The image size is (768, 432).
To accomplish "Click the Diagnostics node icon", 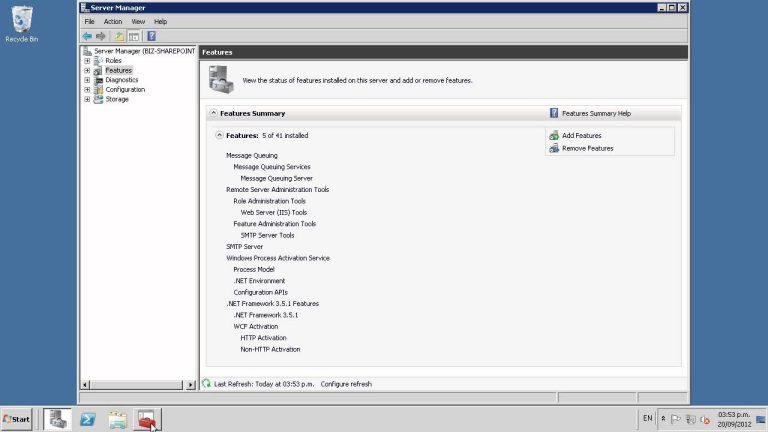I will tap(98, 80).
